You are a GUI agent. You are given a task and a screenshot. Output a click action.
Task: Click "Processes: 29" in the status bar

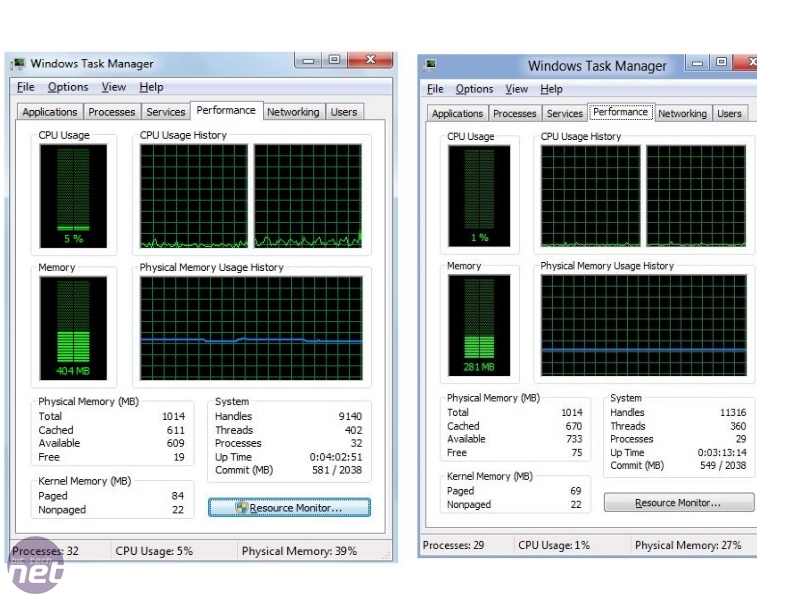pos(453,545)
